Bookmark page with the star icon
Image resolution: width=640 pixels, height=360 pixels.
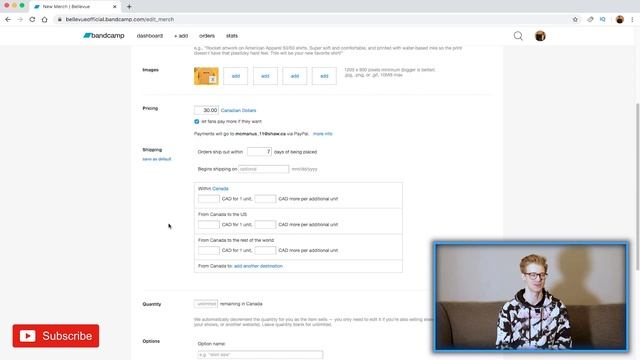(575, 20)
